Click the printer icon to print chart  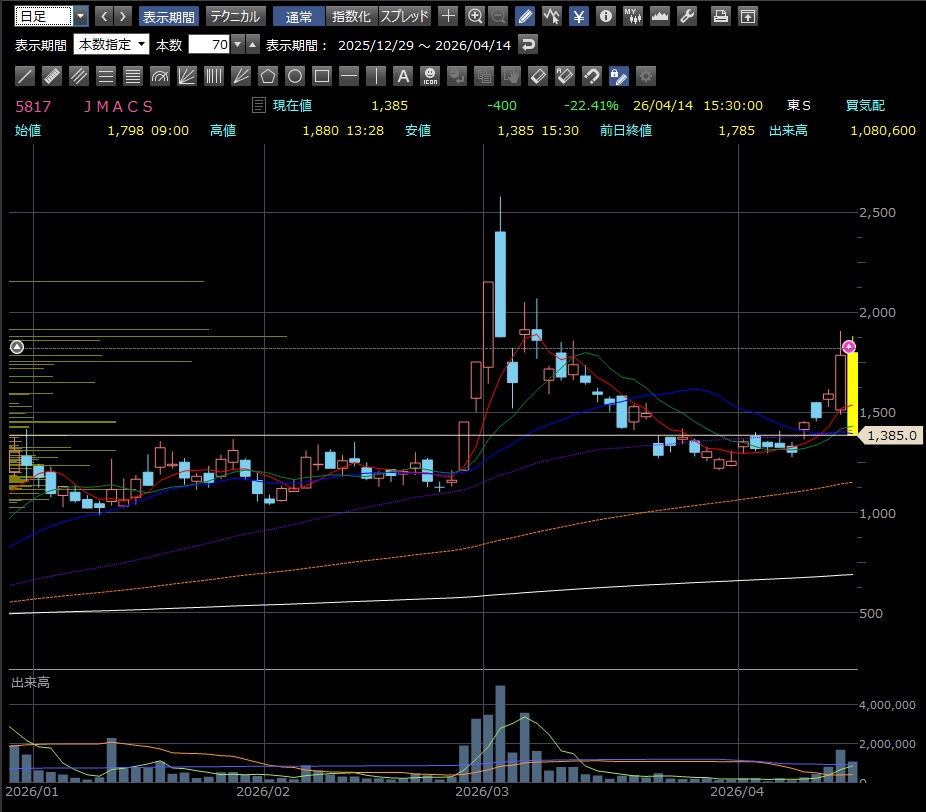(720, 16)
